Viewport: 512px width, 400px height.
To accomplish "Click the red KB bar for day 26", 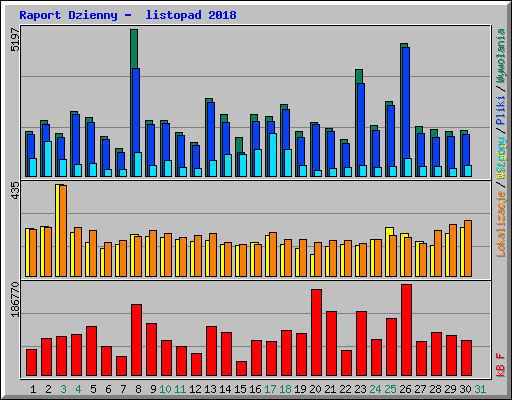I will pyautogui.click(x=406, y=330).
